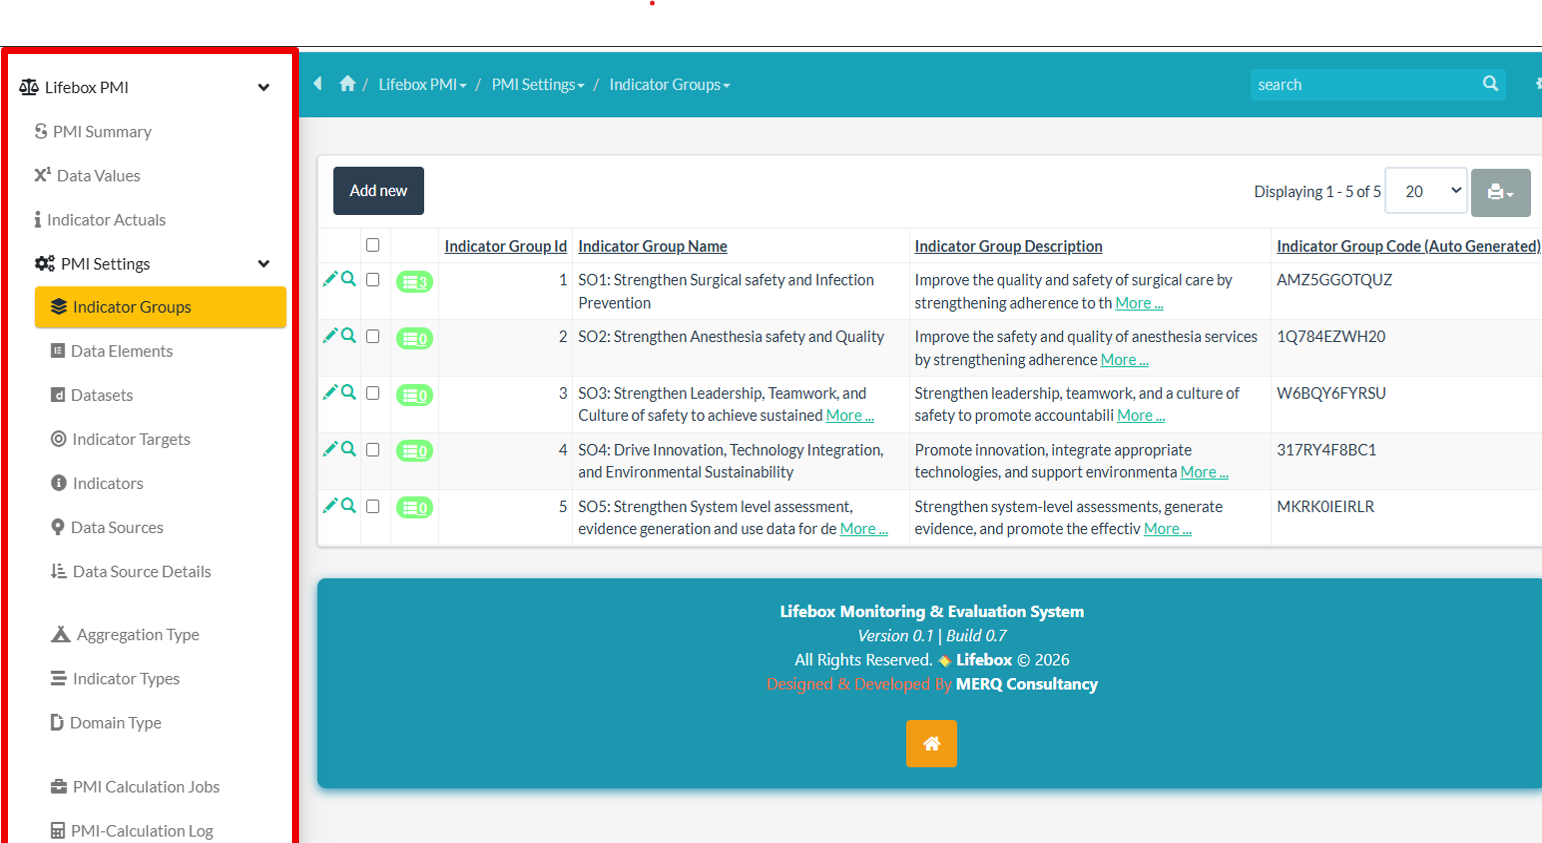Image resolution: width=1542 pixels, height=843 pixels.
Task: Select the checkbox for SO4 row
Action: [373, 450]
